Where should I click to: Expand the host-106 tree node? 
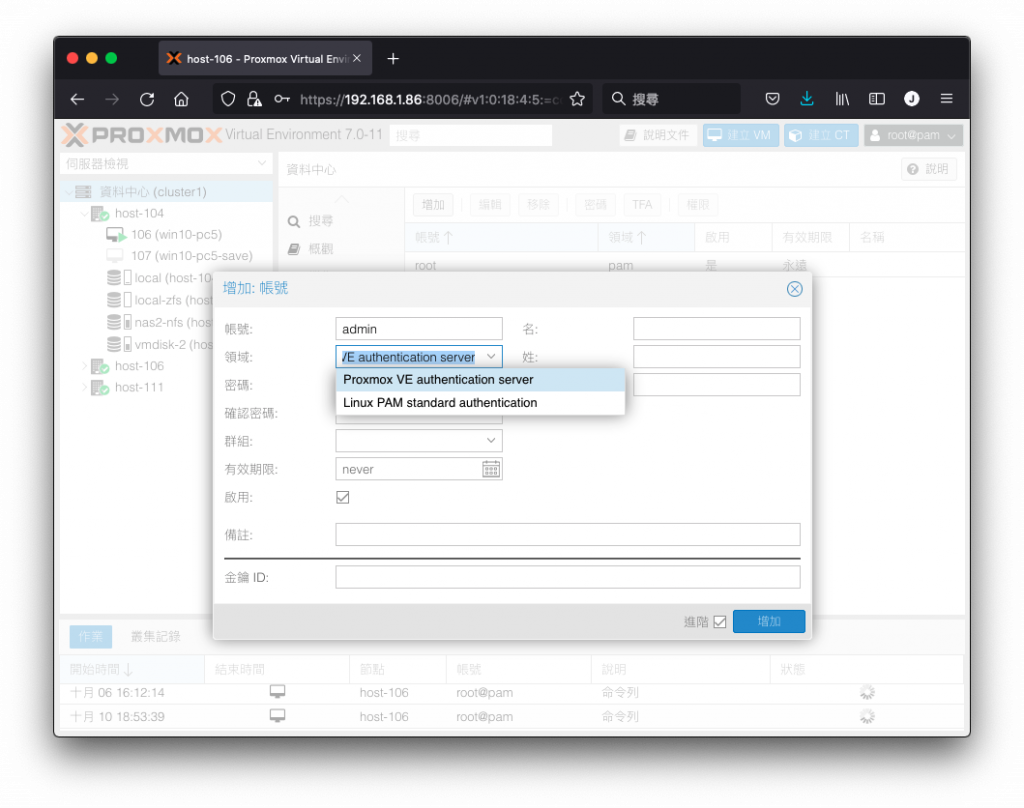[x=84, y=366]
